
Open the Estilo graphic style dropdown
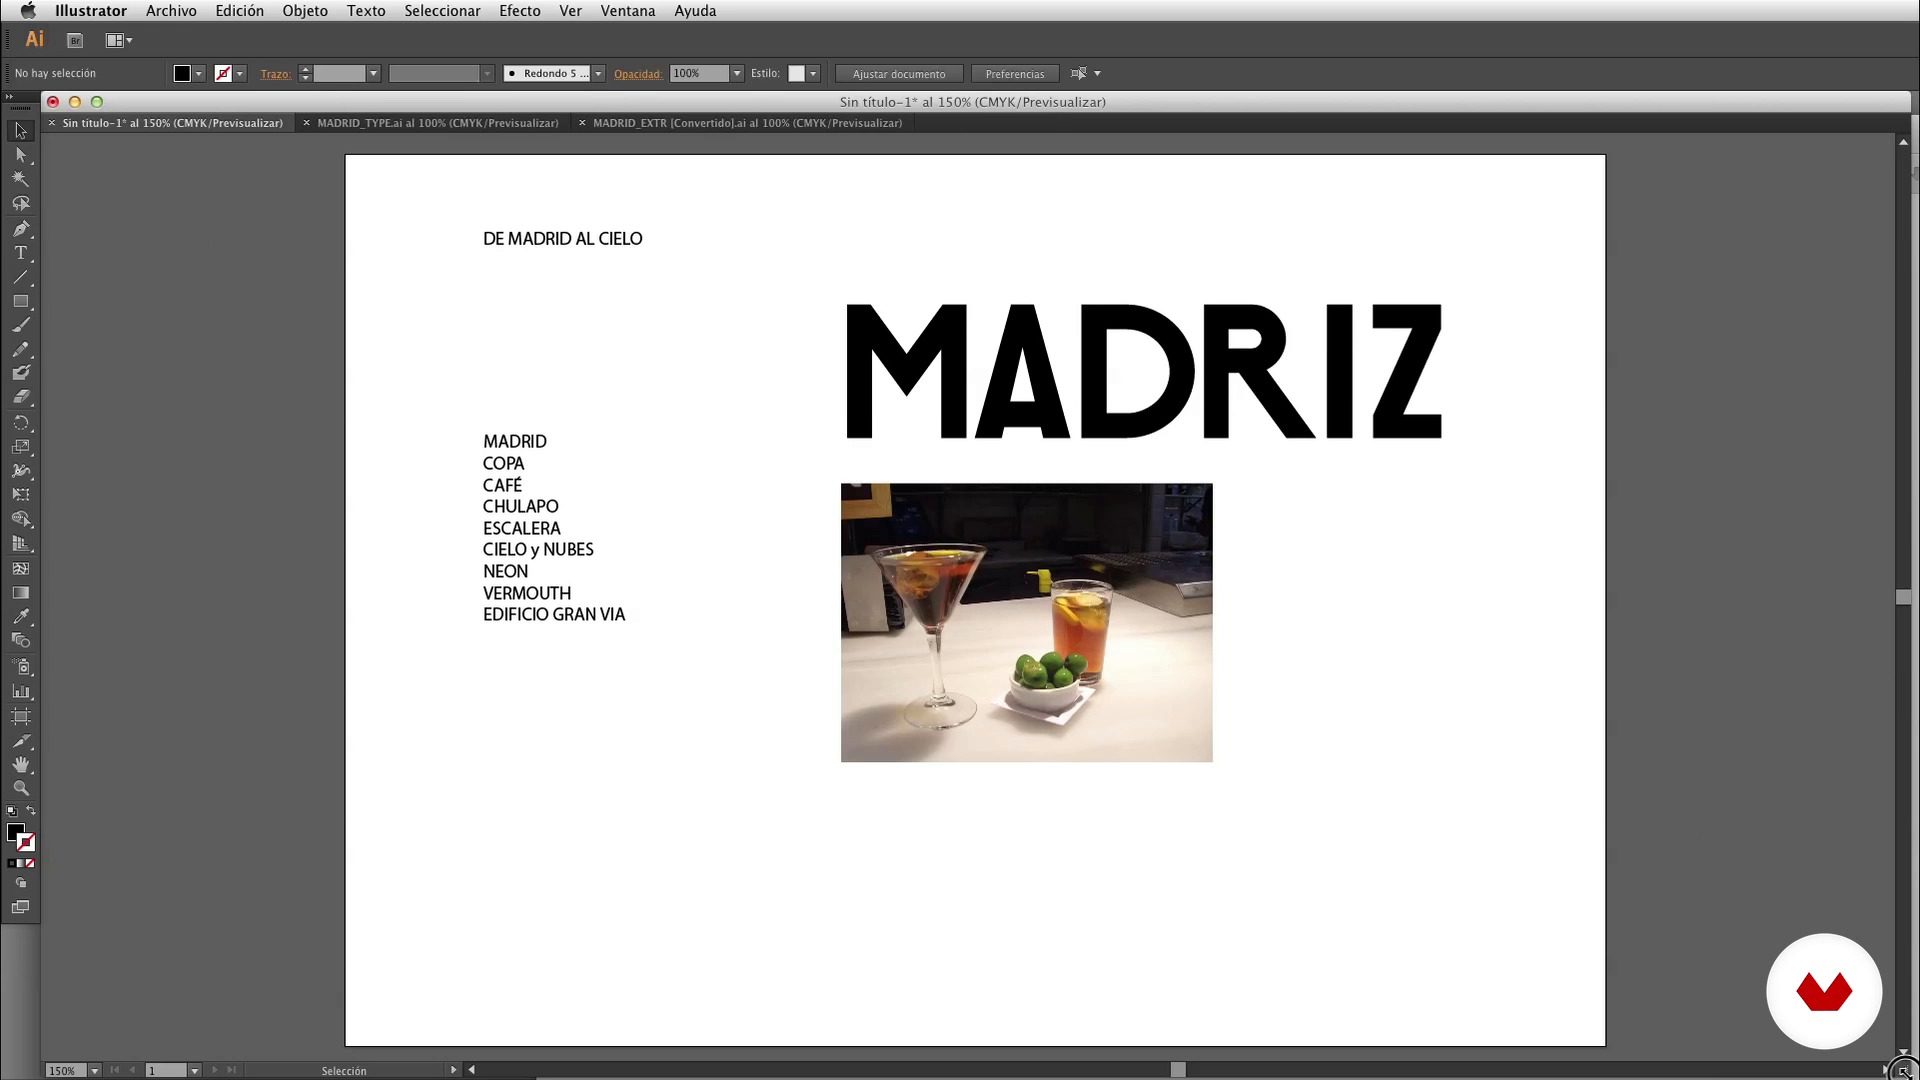813,74
